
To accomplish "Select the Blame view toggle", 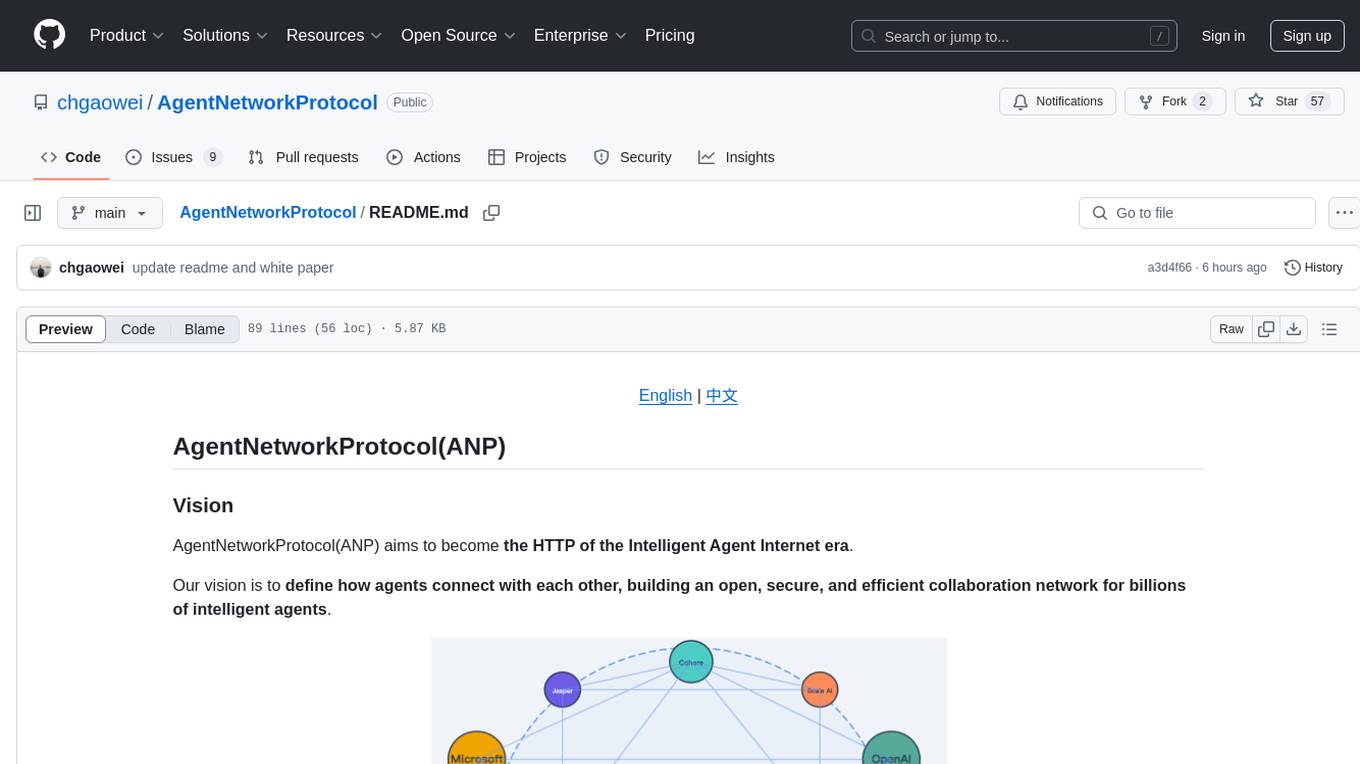I will point(205,329).
